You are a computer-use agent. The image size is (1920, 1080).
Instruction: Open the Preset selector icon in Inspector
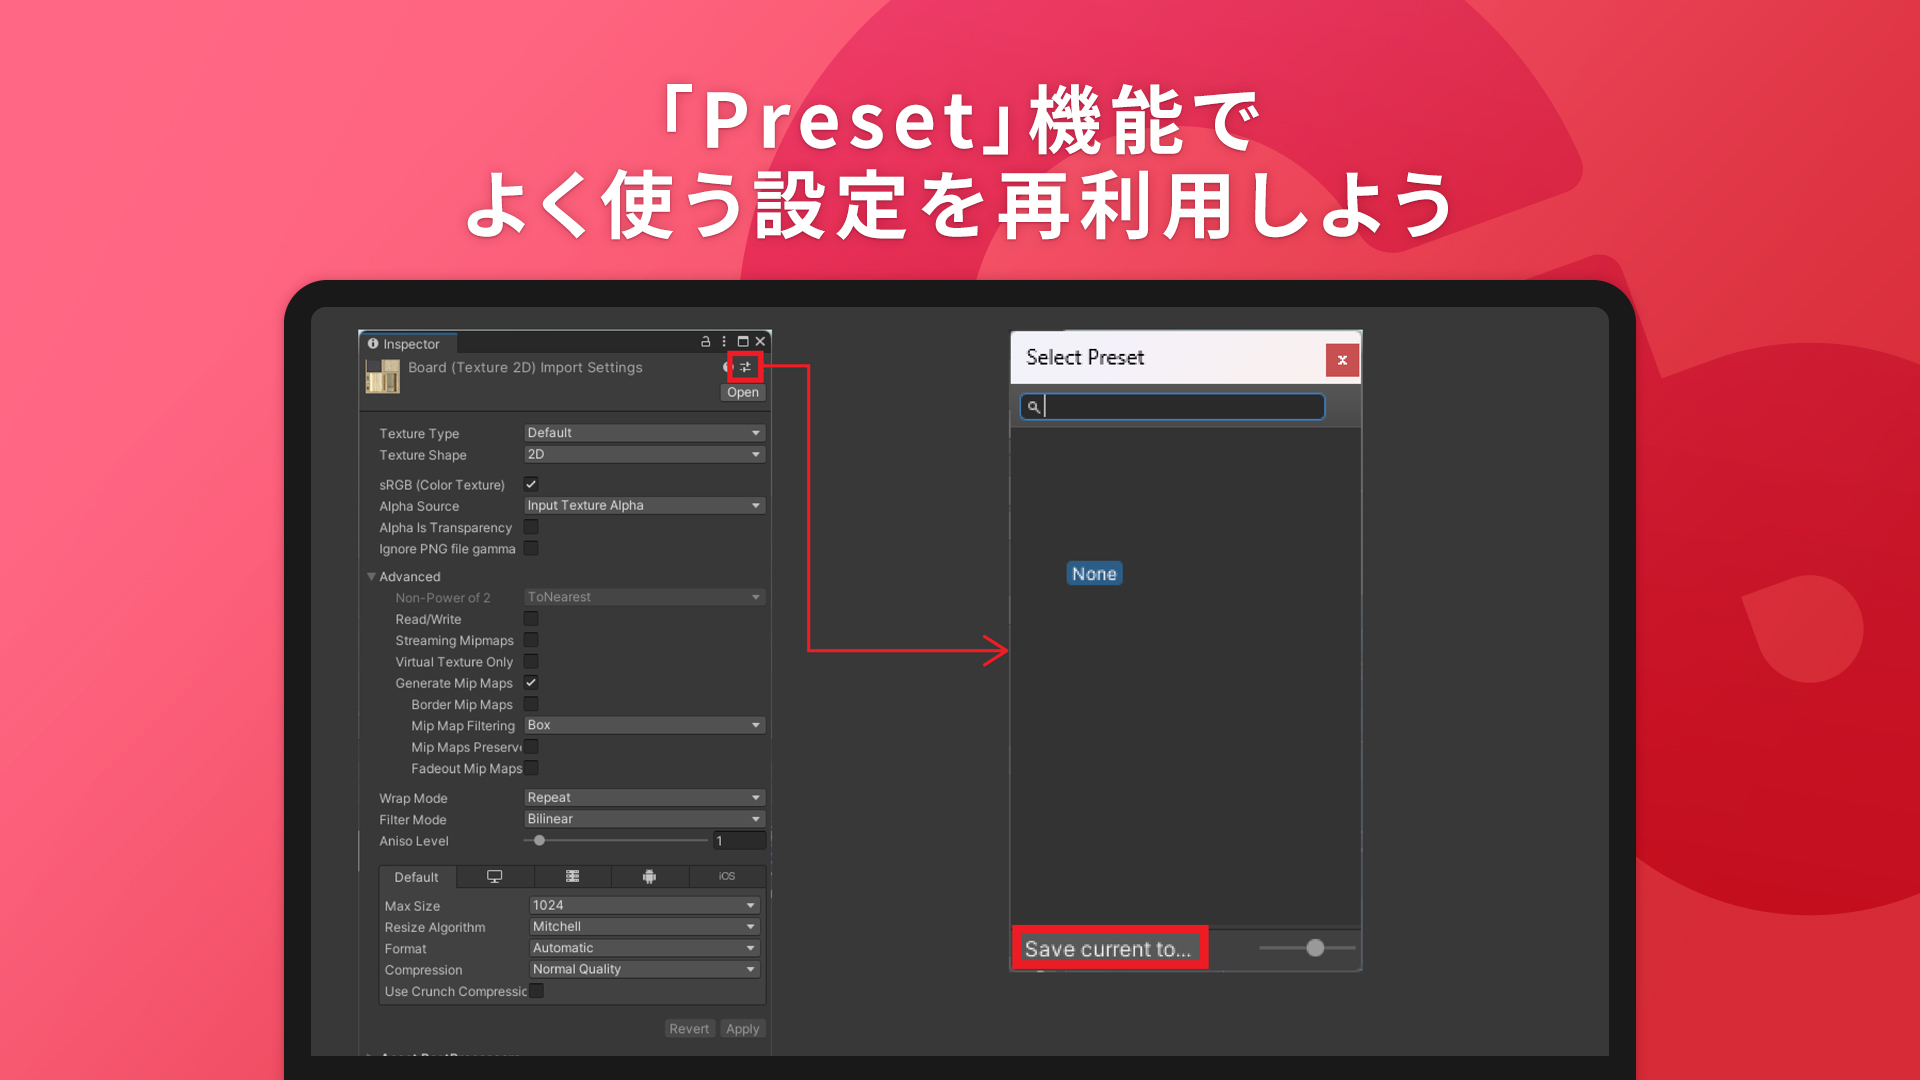(745, 367)
